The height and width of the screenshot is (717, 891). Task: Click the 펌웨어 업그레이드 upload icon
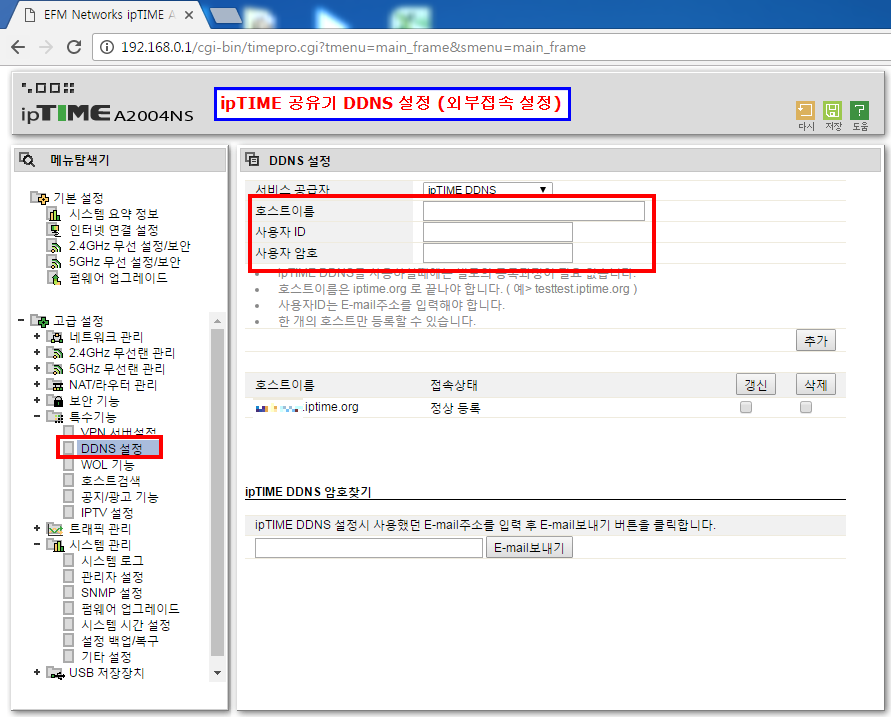pos(53,278)
